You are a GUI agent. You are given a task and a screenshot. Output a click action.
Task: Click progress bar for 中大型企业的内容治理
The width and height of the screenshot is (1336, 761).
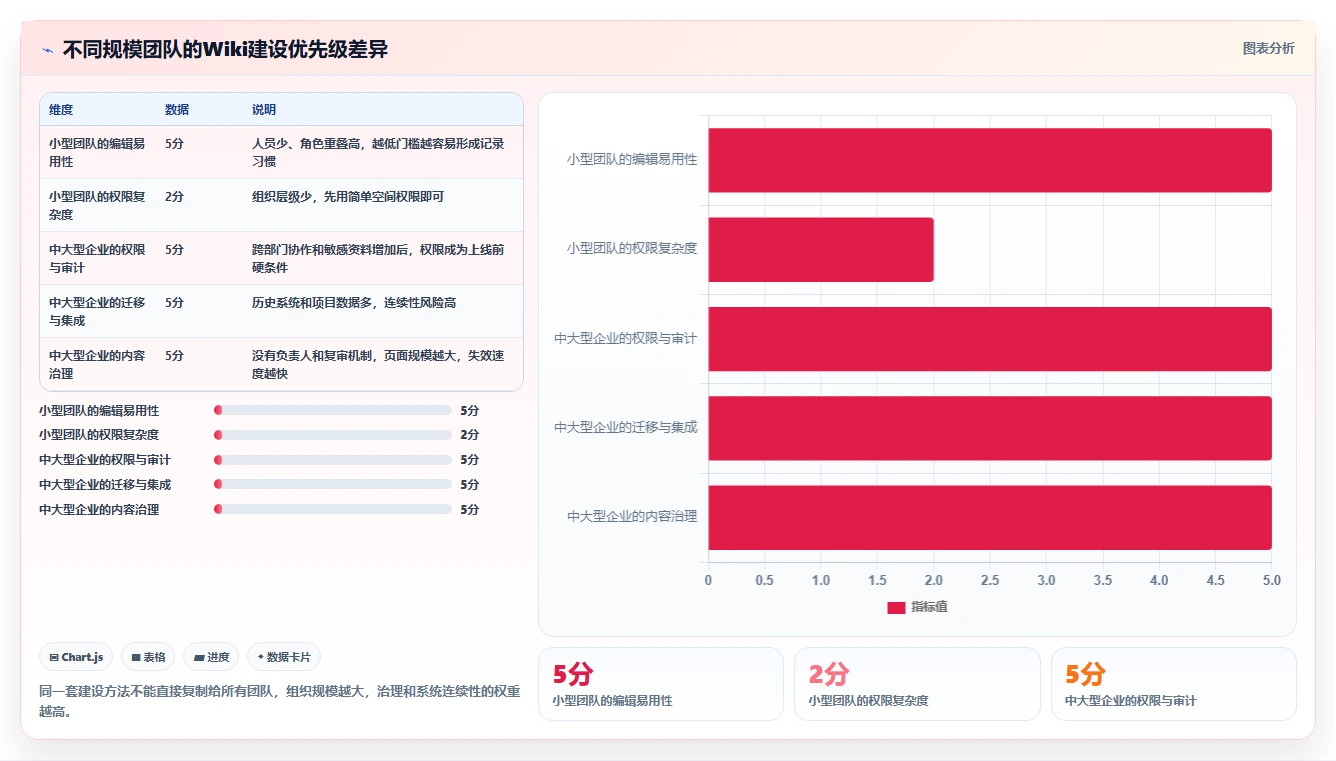click(333, 509)
